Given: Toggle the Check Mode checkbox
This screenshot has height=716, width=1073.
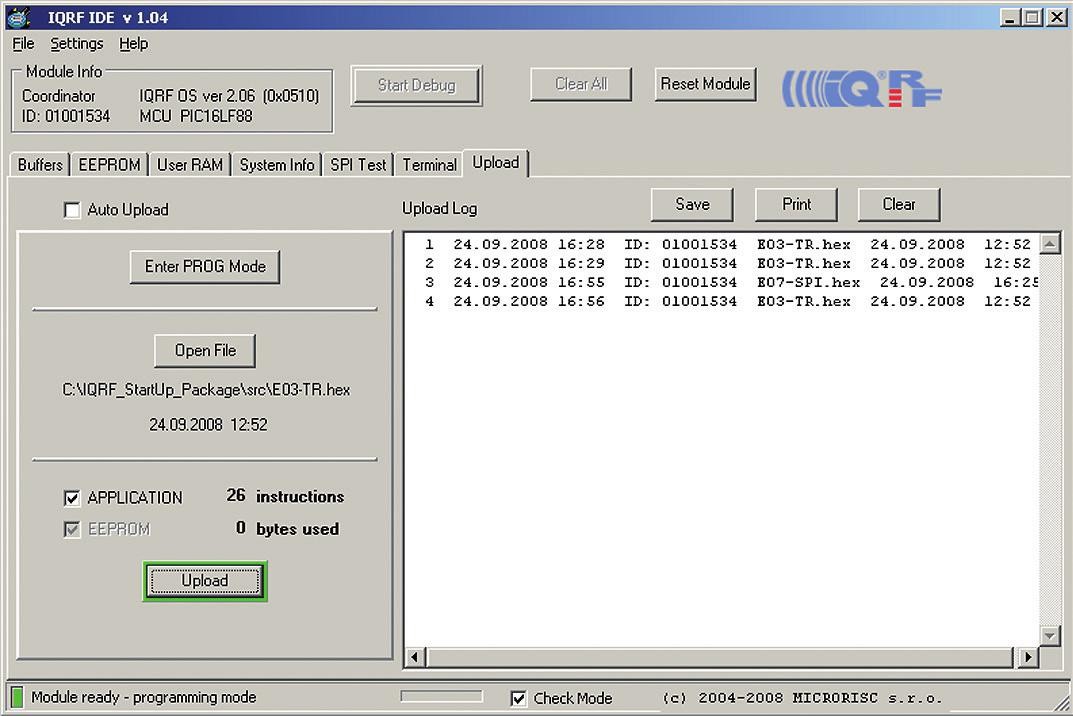Looking at the screenshot, I should 519,698.
